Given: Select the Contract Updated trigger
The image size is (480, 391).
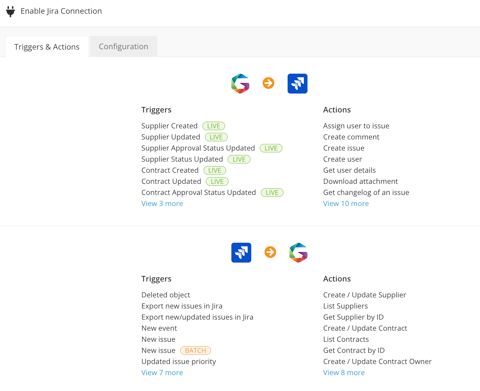Looking at the screenshot, I should coord(171,181).
